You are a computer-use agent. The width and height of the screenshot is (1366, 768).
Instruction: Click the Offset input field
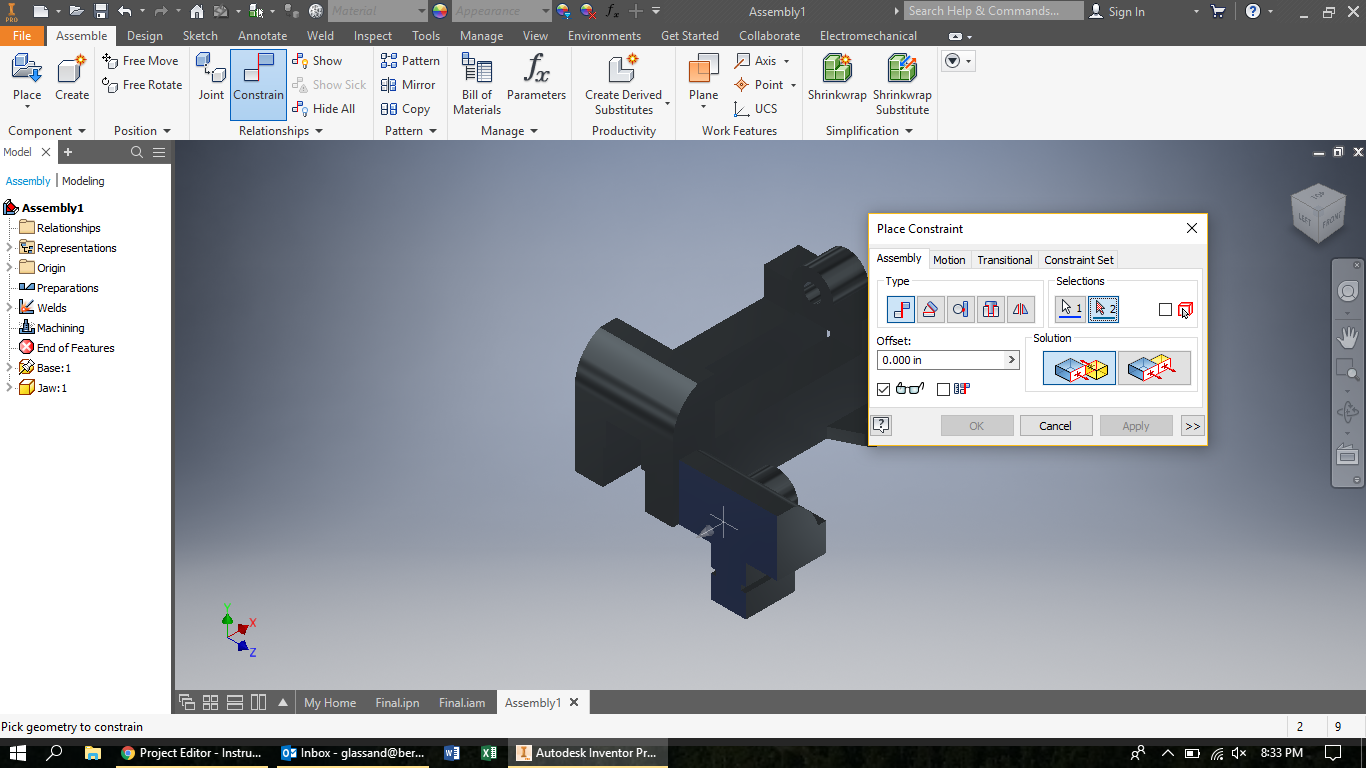coord(940,360)
